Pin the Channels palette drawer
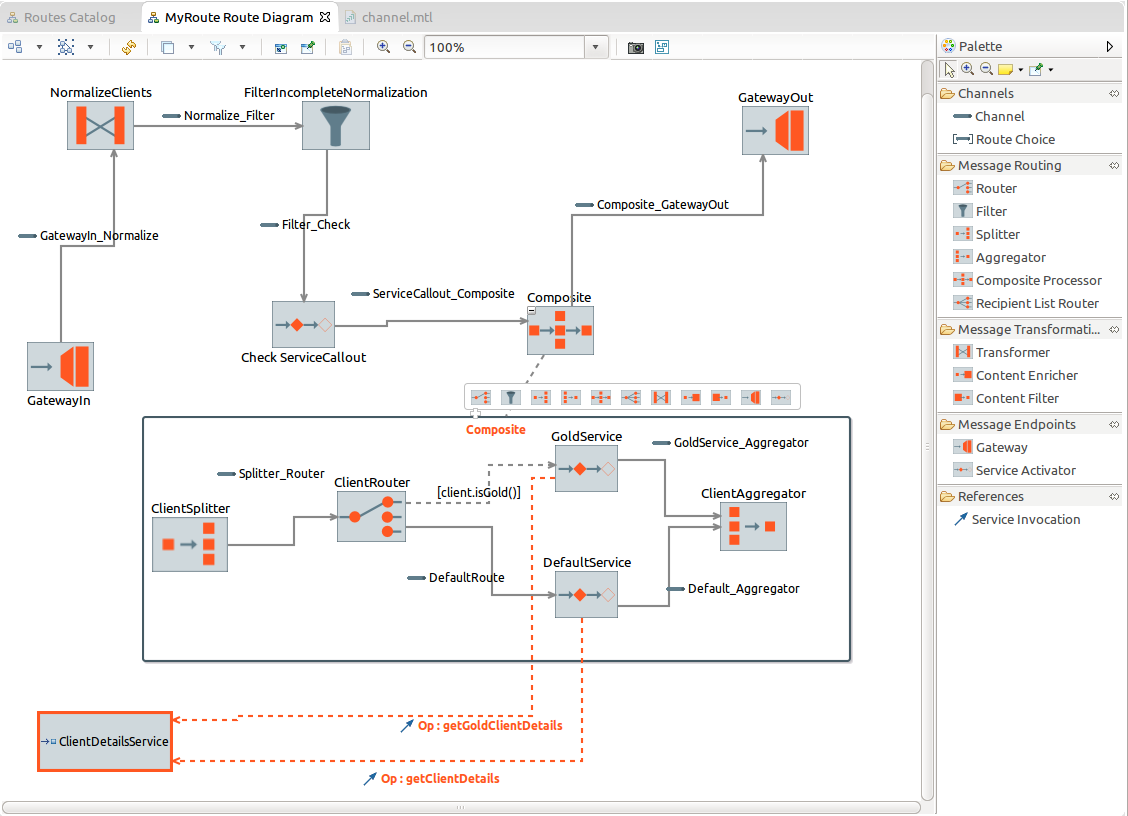 pos(1114,94)
